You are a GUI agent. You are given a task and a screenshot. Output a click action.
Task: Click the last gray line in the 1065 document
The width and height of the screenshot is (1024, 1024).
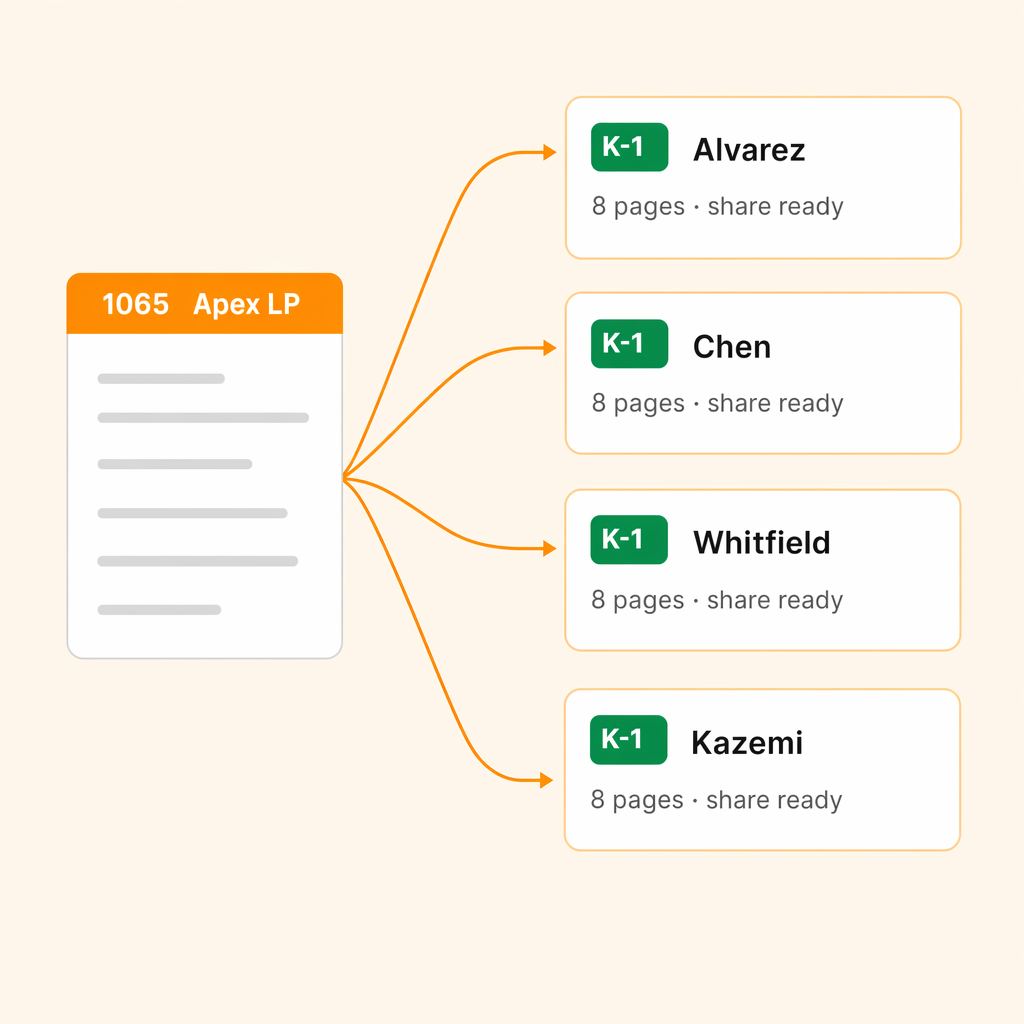(x=159, y=609)
